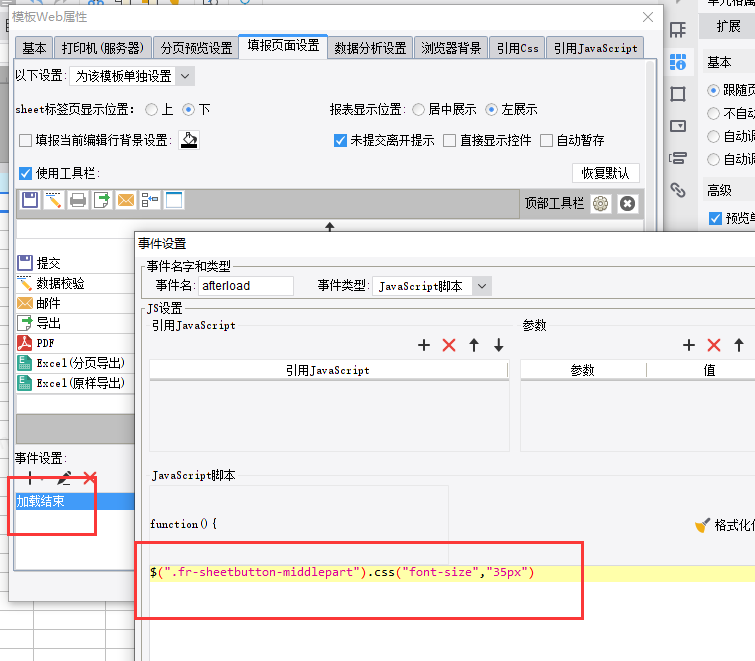The height and width of the screenshot is (661, 755).
Task: Select PDF in the button list
Action: point(75,343)
